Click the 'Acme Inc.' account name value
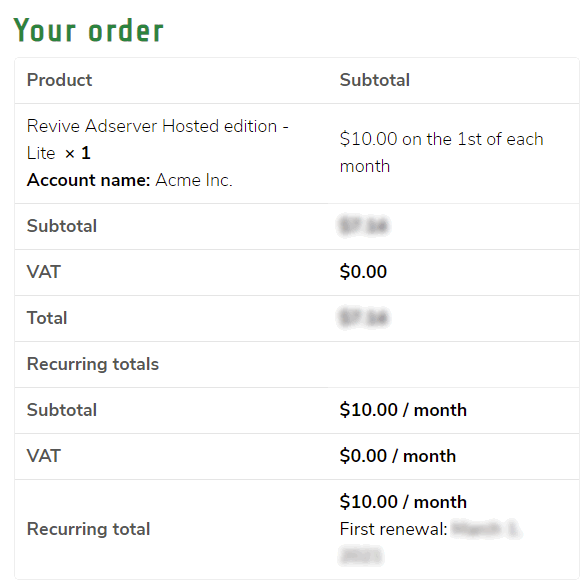Viewport: 587px width, 588px height. click(194, 180)
